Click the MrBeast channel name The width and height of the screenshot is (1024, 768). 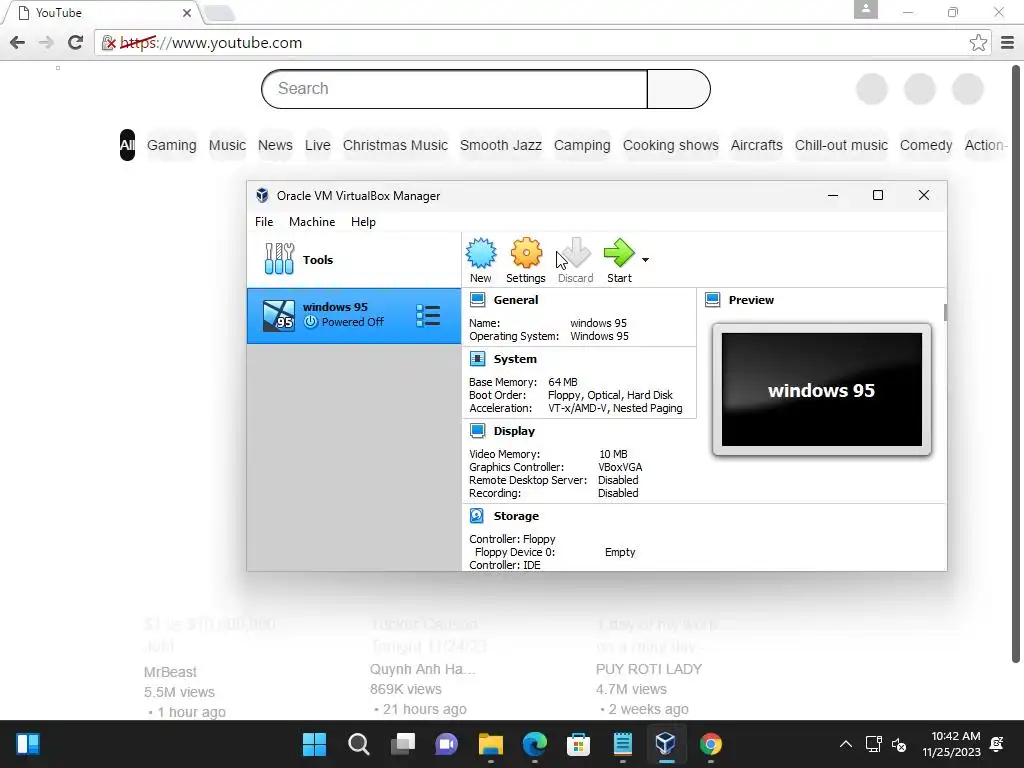[170, 671]
